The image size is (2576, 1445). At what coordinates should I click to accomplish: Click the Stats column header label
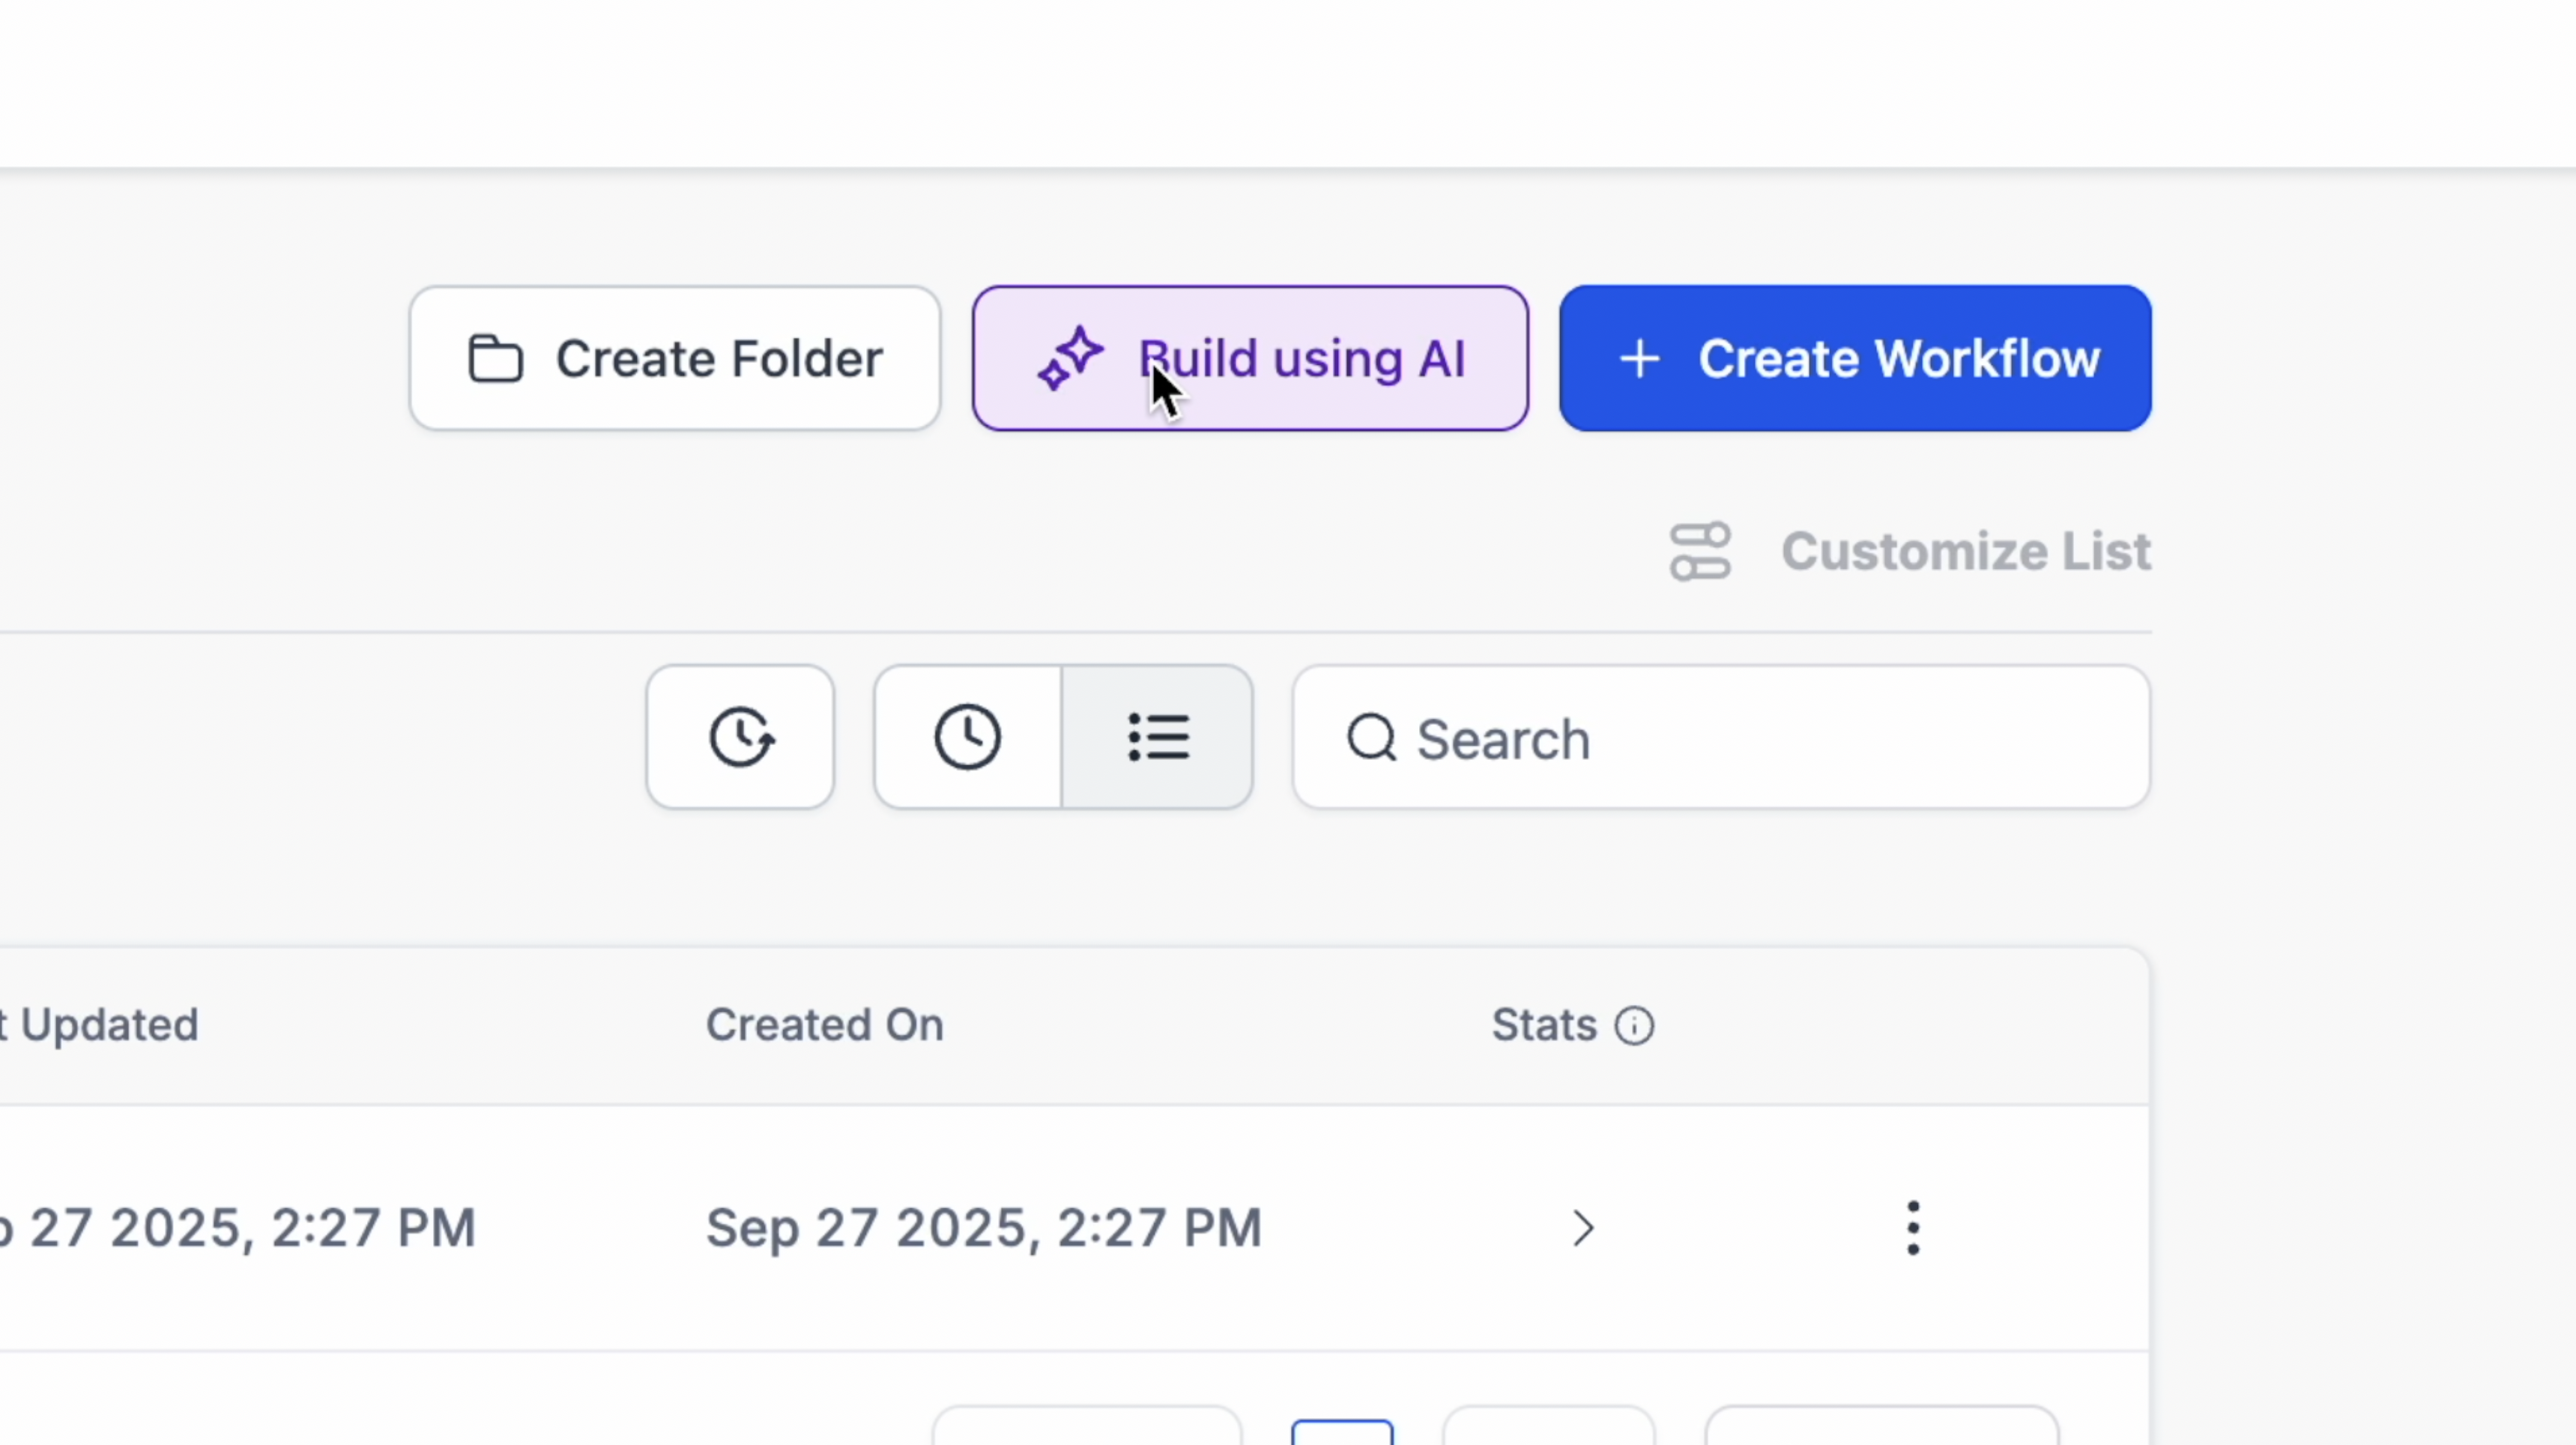tap(1543, 1025)
